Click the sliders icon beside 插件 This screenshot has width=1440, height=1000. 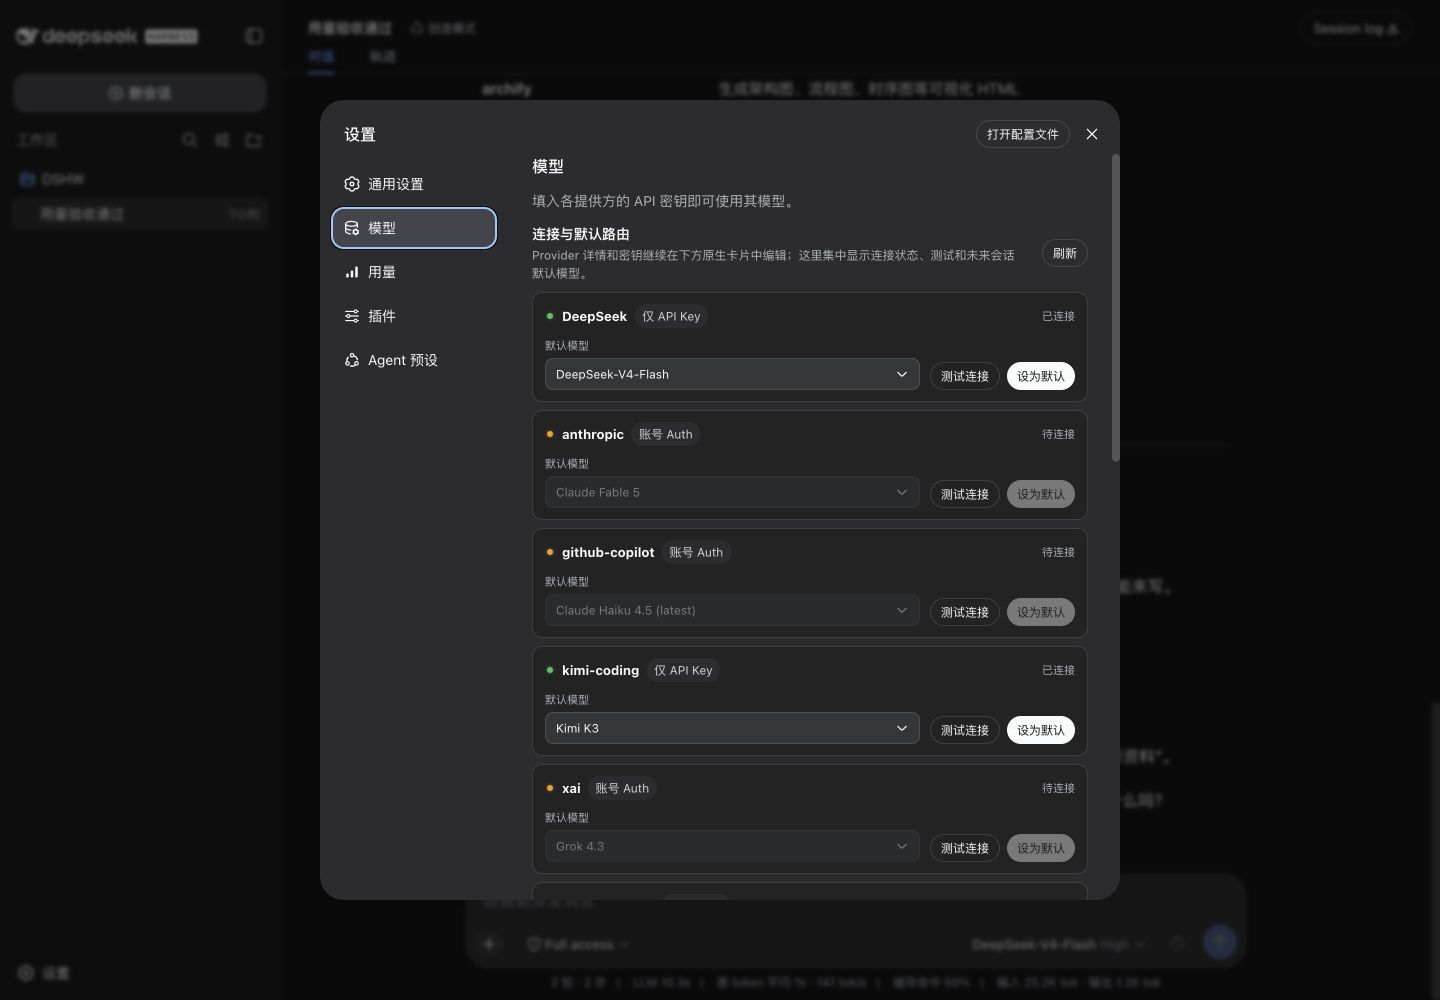[352, 316]
